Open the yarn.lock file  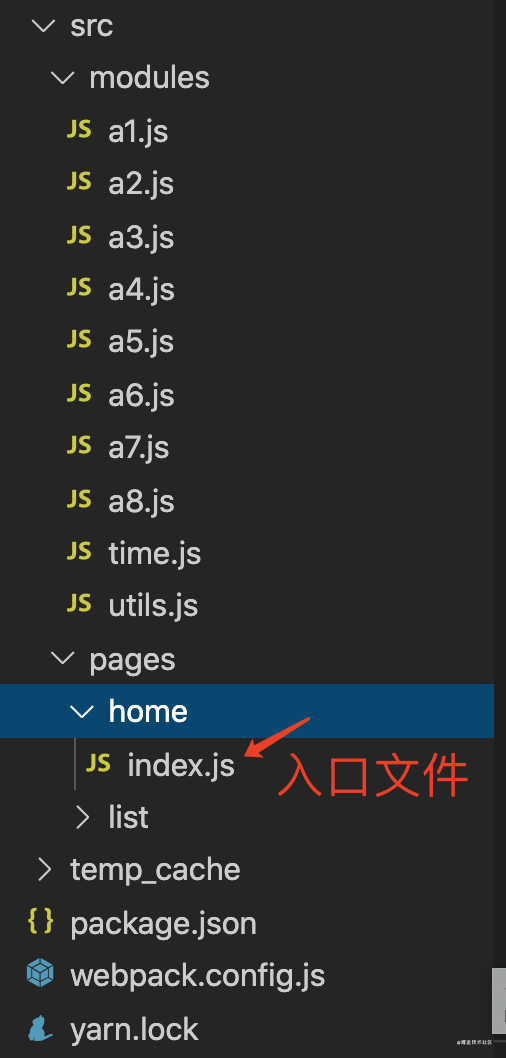tap(134, 1029)
